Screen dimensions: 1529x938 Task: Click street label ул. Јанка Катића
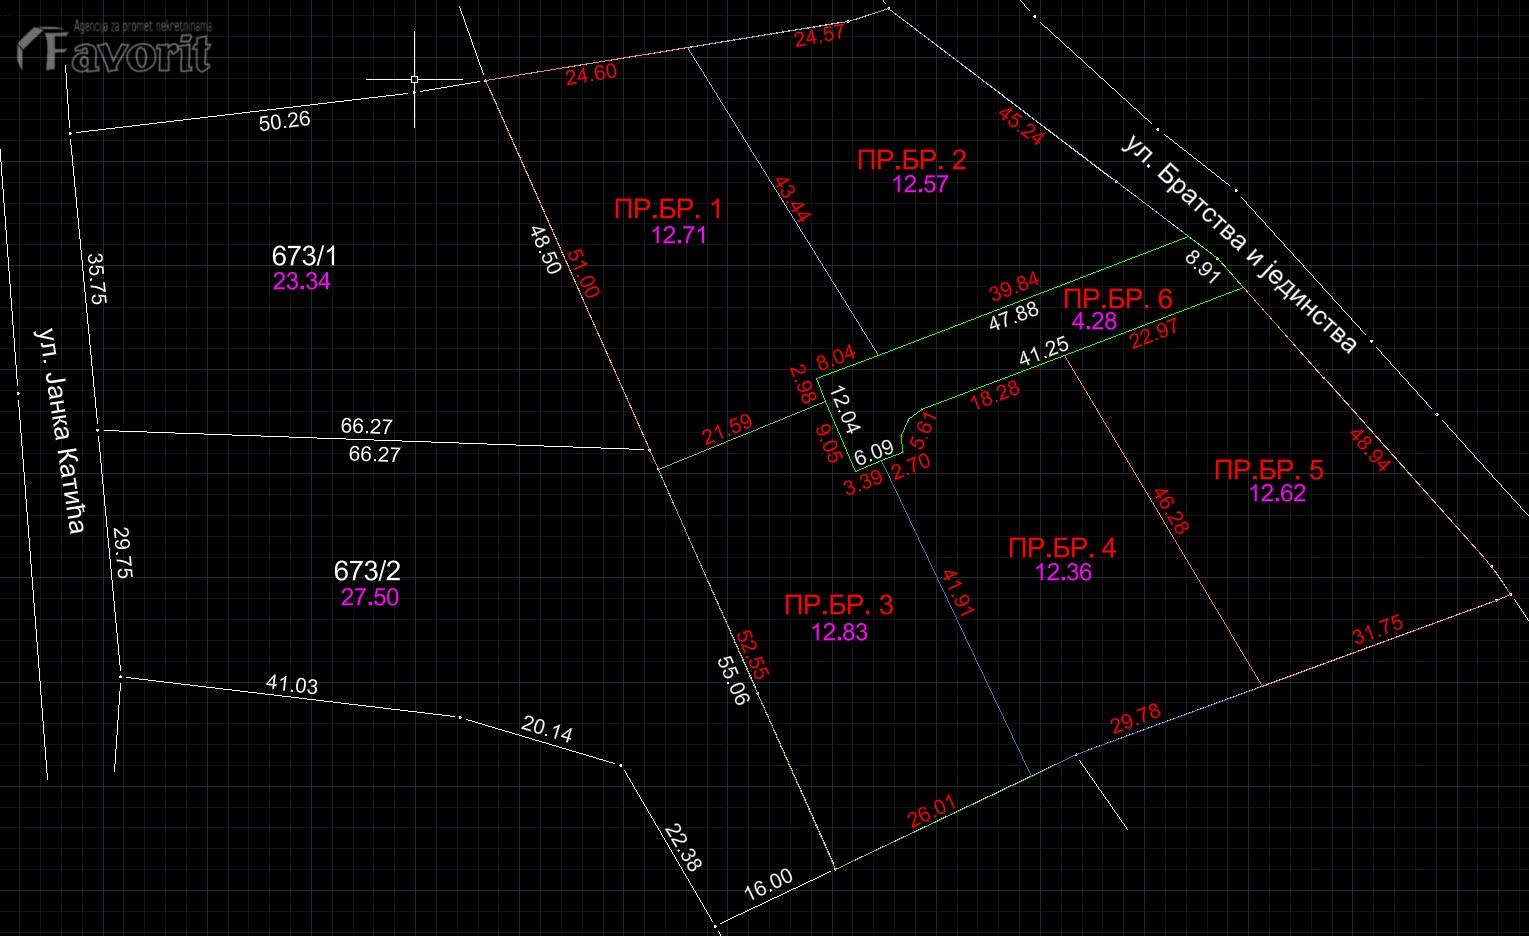pyautogui.click(x=59, y=429)
